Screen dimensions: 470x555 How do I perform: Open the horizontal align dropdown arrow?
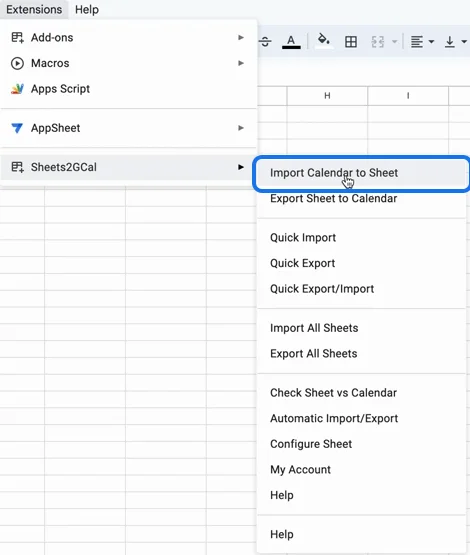click(431, 42)
